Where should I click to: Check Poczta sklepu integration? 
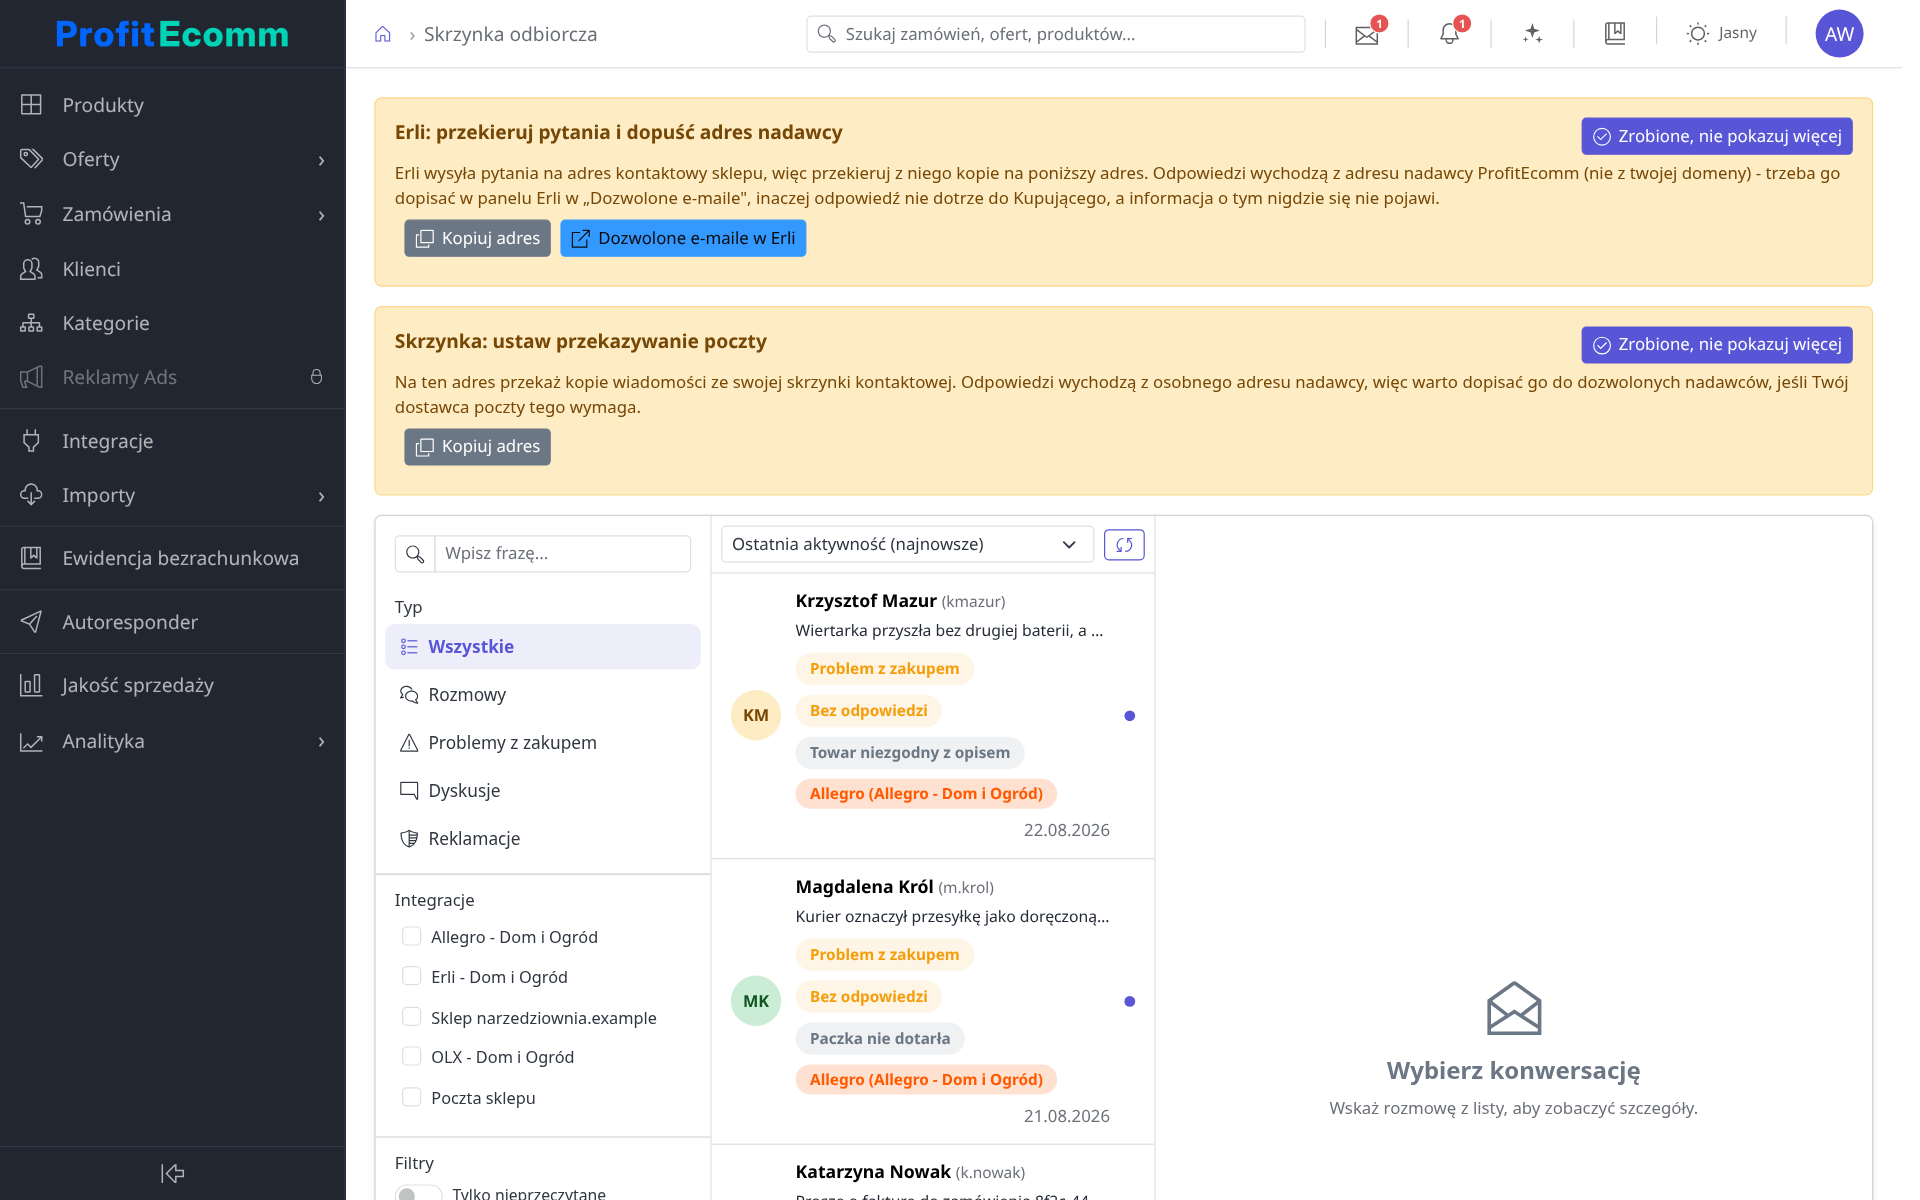tap(411, 1097)
